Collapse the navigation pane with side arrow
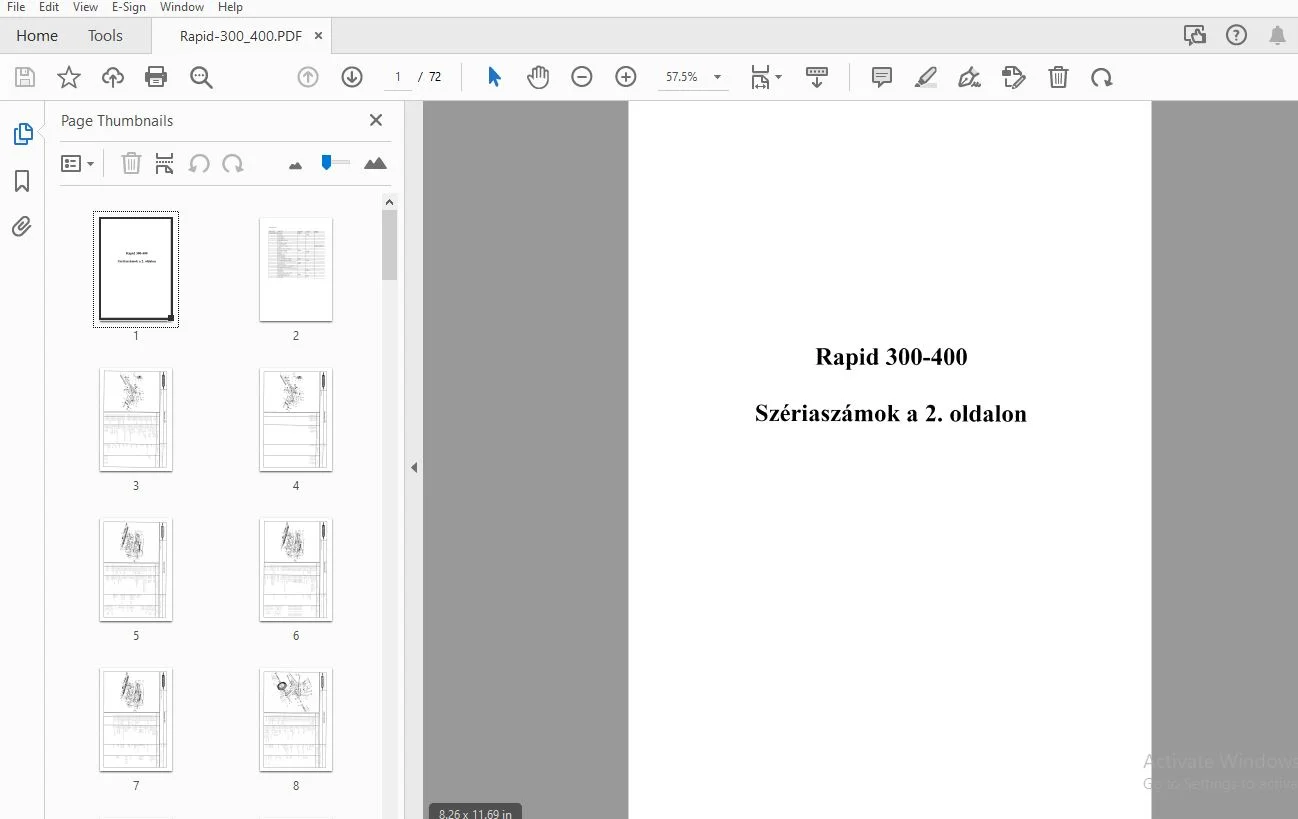The height and width of the screenshot is (819, 1298). click(x=414, y=467)
